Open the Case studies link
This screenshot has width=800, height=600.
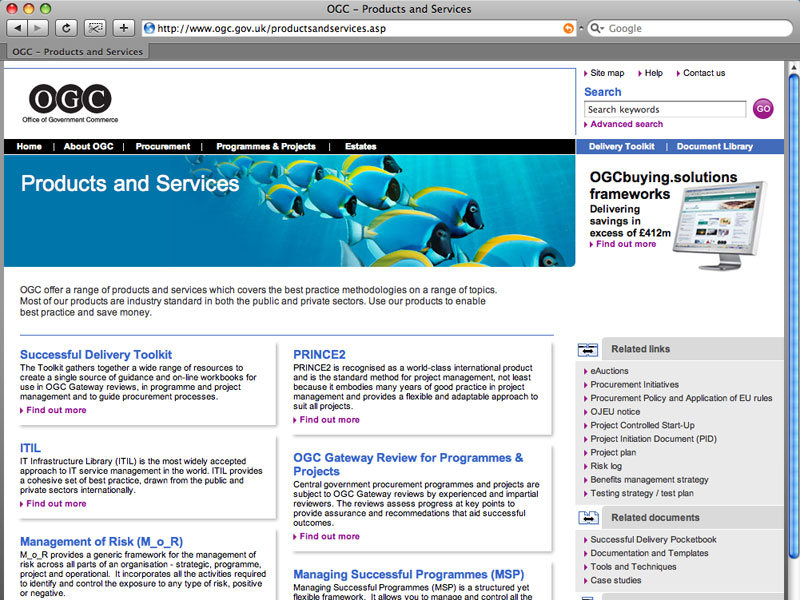point(615,581)
